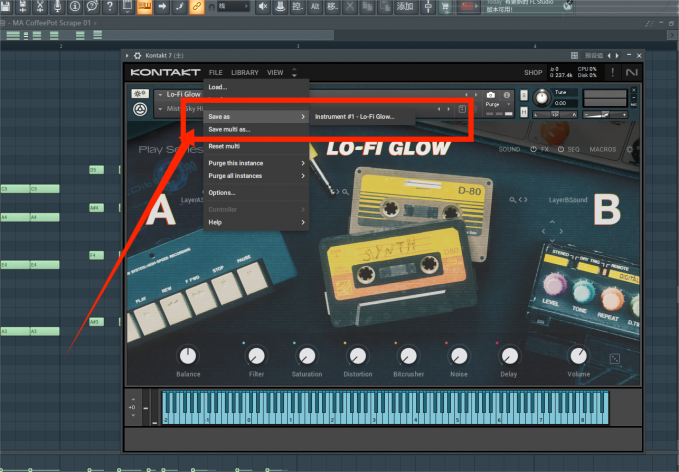Viewport: 679px width, 472px height.
Task: Select Reset multi menu entry
Action: [x=256, y=146]
